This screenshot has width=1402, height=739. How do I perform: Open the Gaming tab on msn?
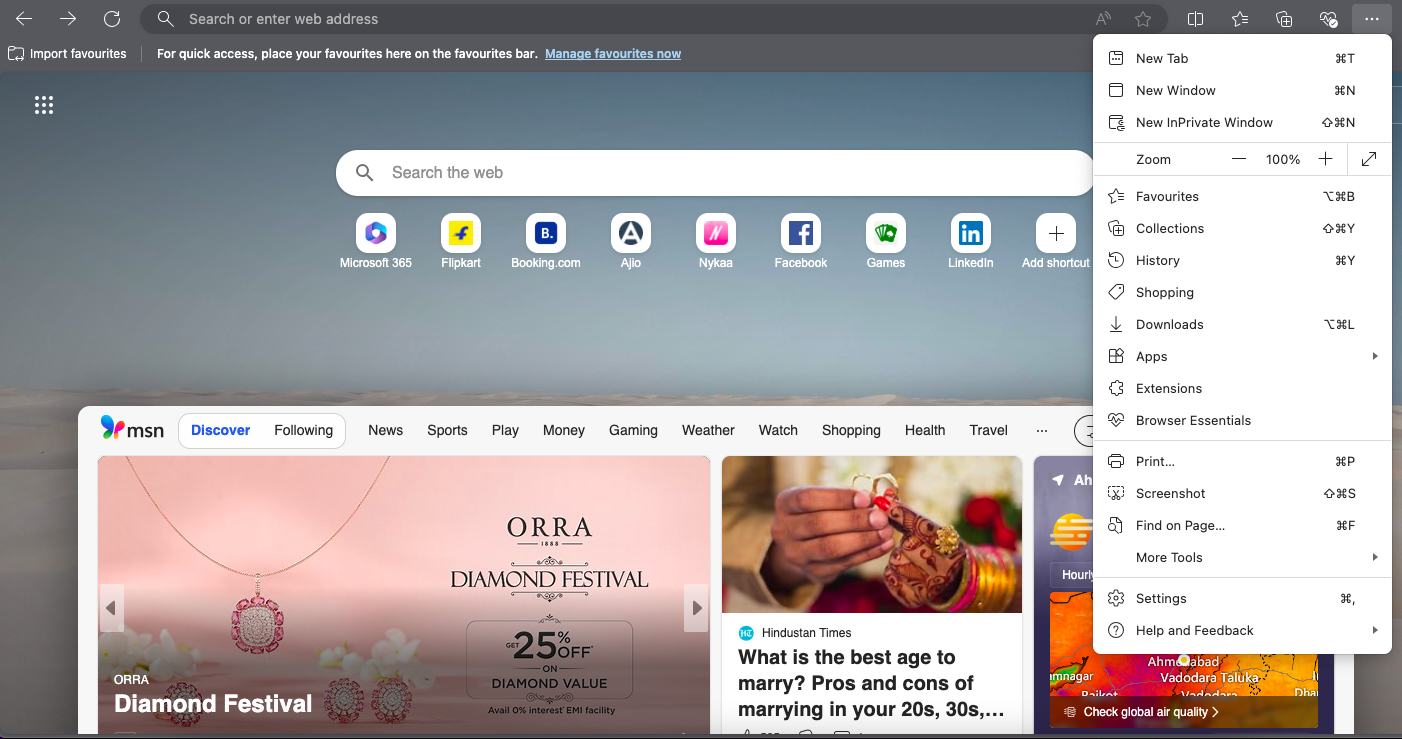click(633, 430)
